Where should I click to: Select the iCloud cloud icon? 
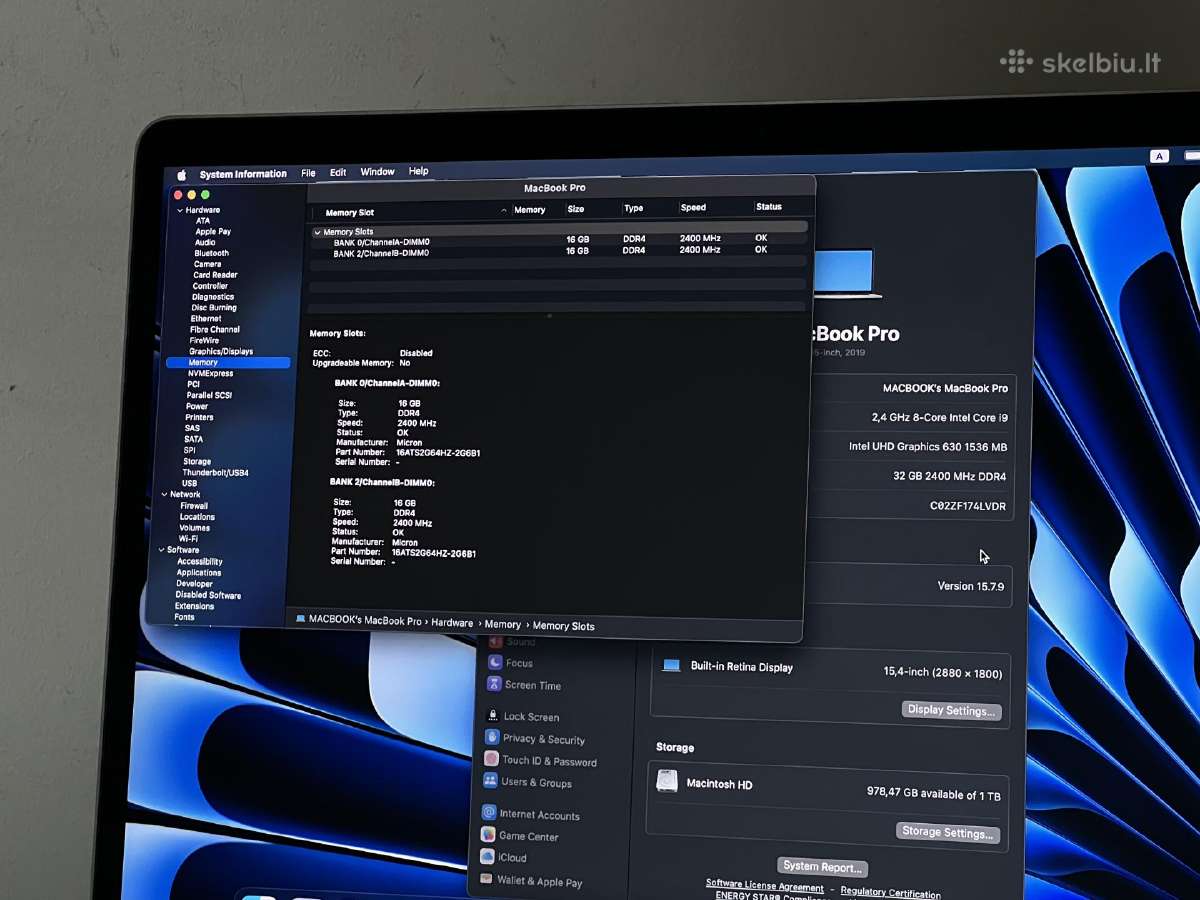pyautogui.click(x=487, y=857)
